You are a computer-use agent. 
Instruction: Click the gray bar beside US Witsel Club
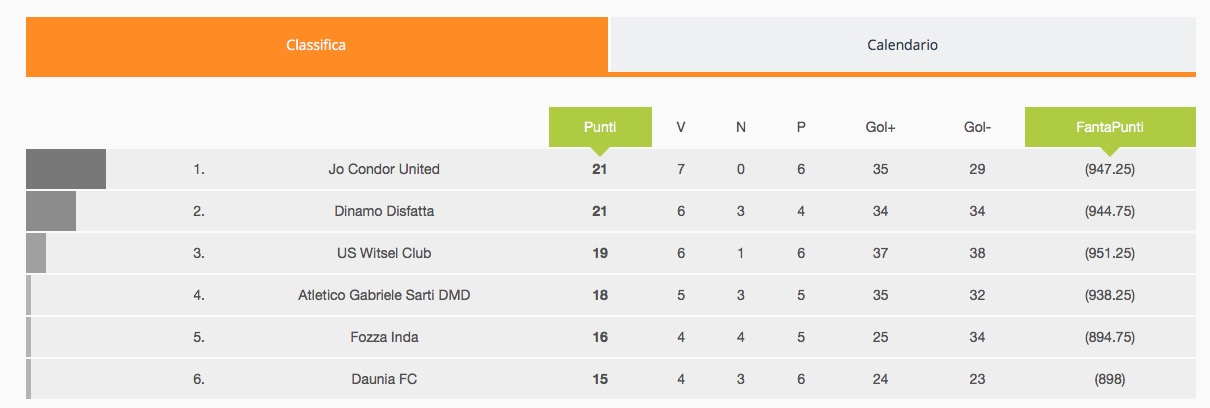[x=36, y=253]
